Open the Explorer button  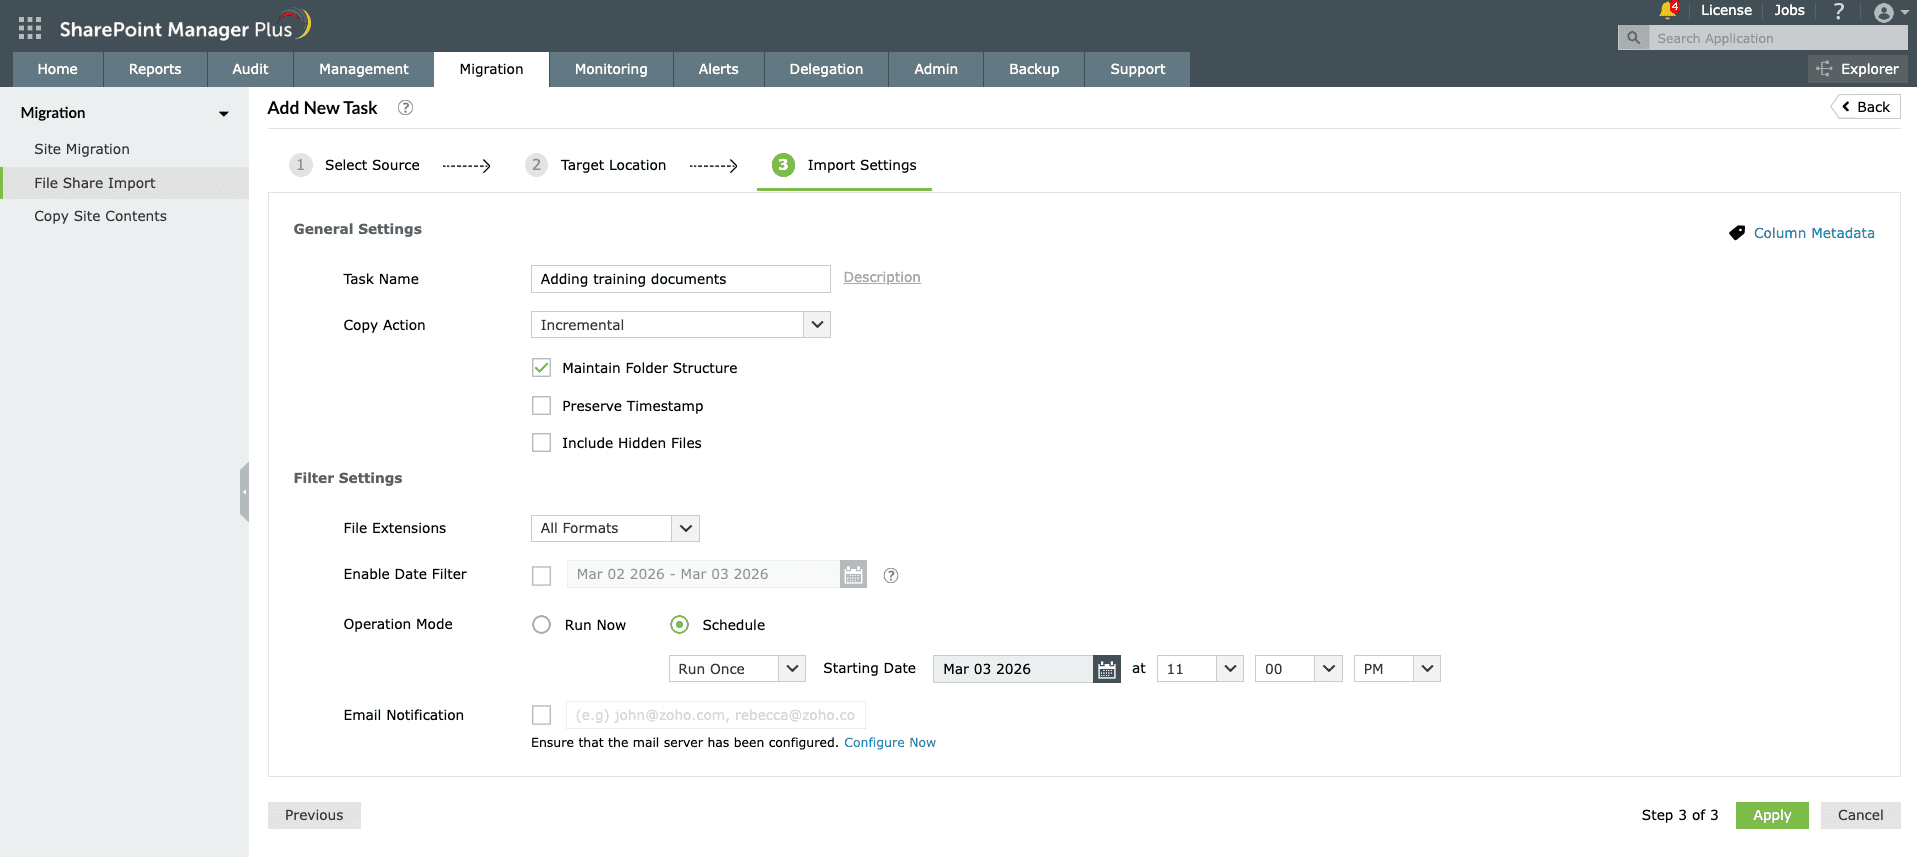point(1857,69)
